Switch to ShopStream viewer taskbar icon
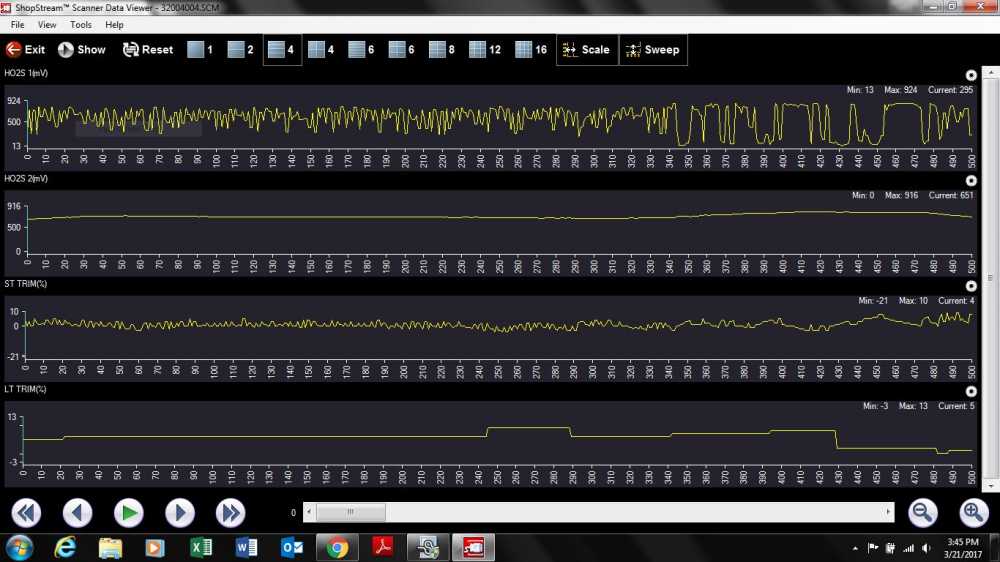Viewport: 1000px width, 562px height. pos(473,548)
